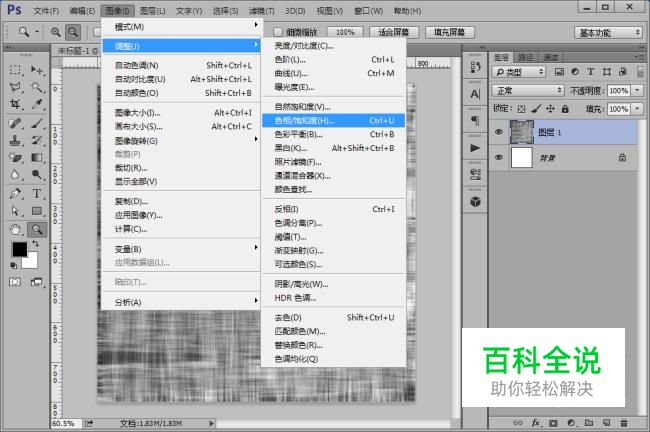
Task: Click Fill Screen button
Action: (449, 32)
